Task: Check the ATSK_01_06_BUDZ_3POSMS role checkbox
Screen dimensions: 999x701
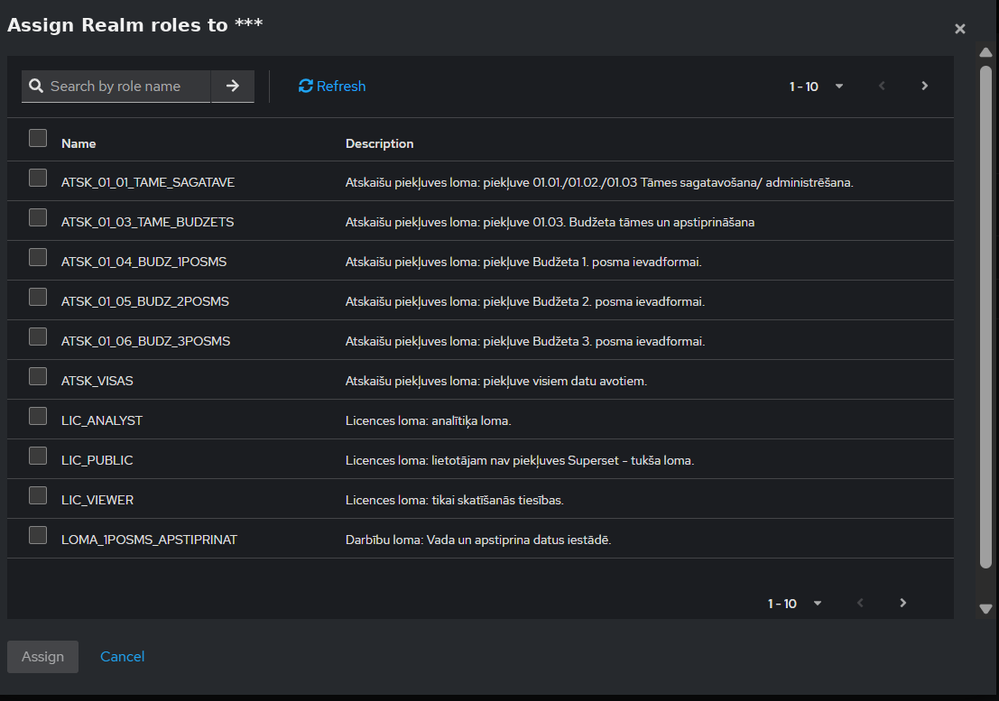Action: tap(38, 336)
